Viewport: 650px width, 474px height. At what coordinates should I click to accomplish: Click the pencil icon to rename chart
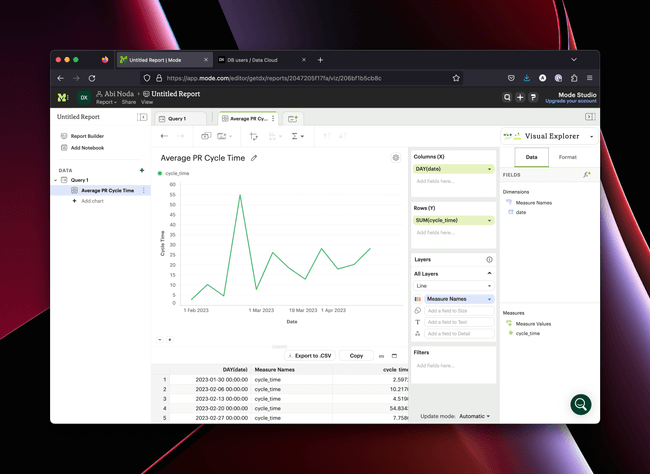pos(254,158)
